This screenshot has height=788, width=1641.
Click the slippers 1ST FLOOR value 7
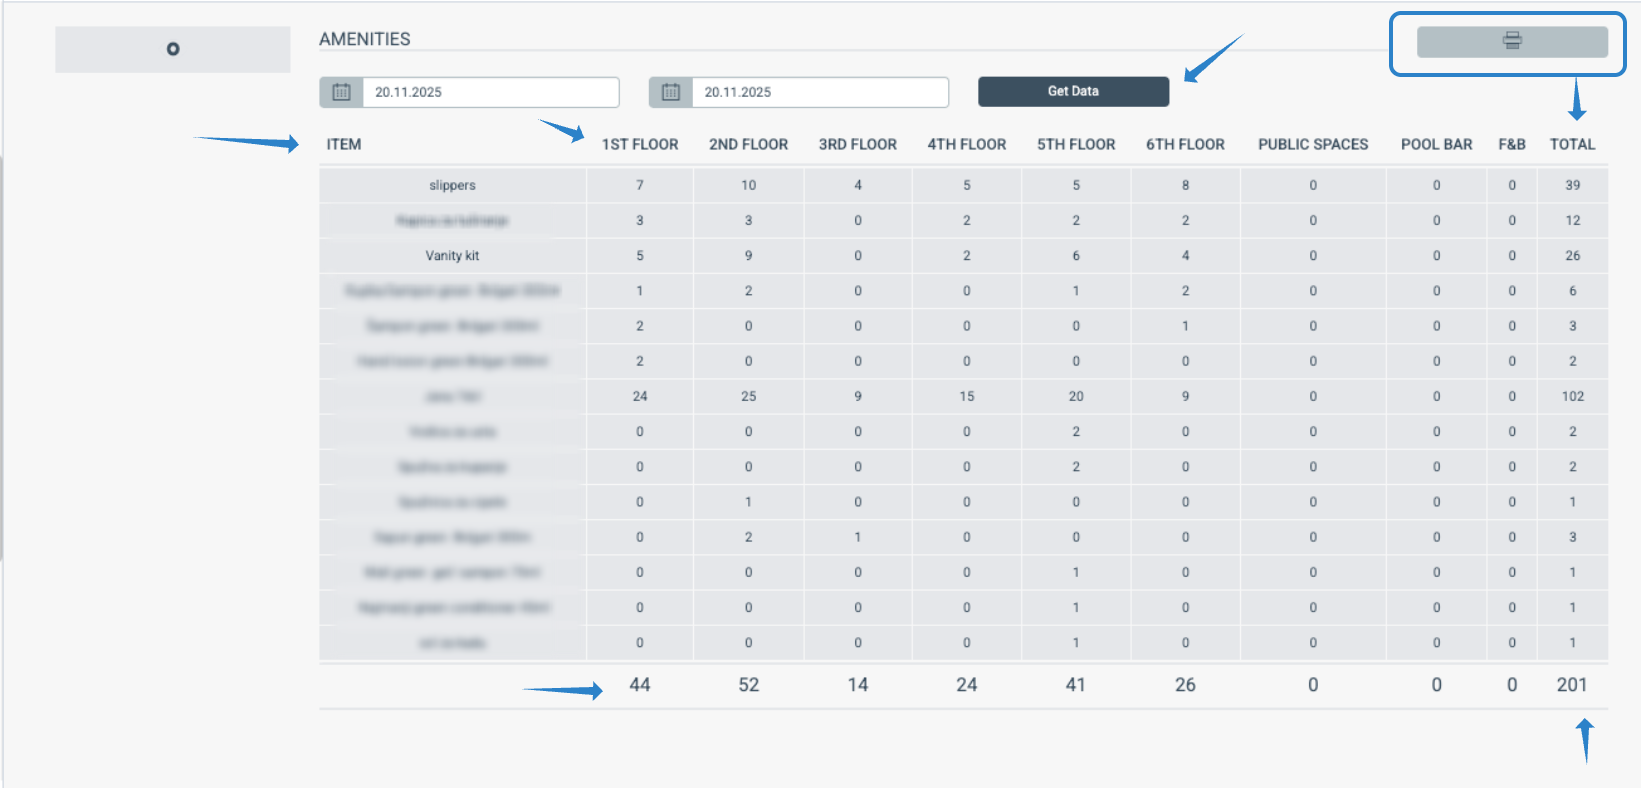point(640,185)
